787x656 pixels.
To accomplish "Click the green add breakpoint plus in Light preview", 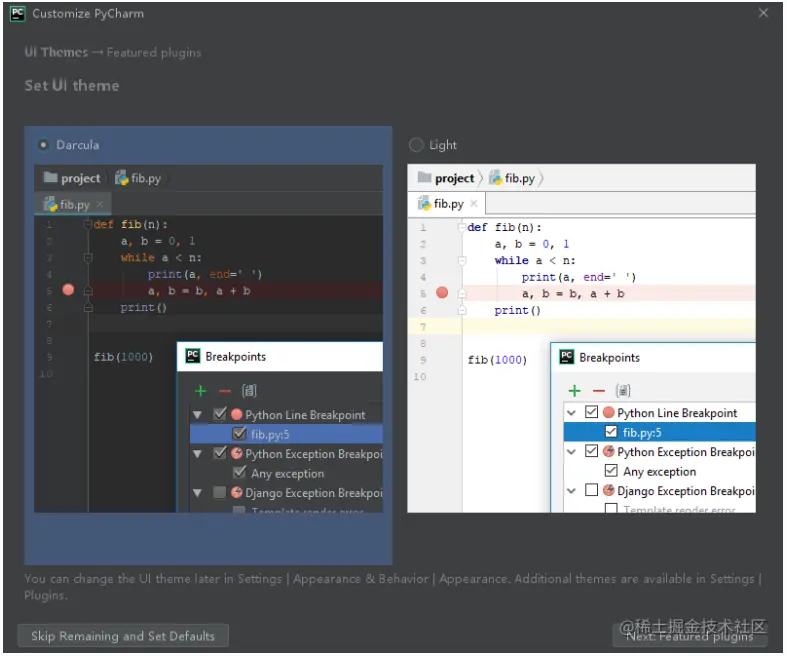I will tap(574, 390).
